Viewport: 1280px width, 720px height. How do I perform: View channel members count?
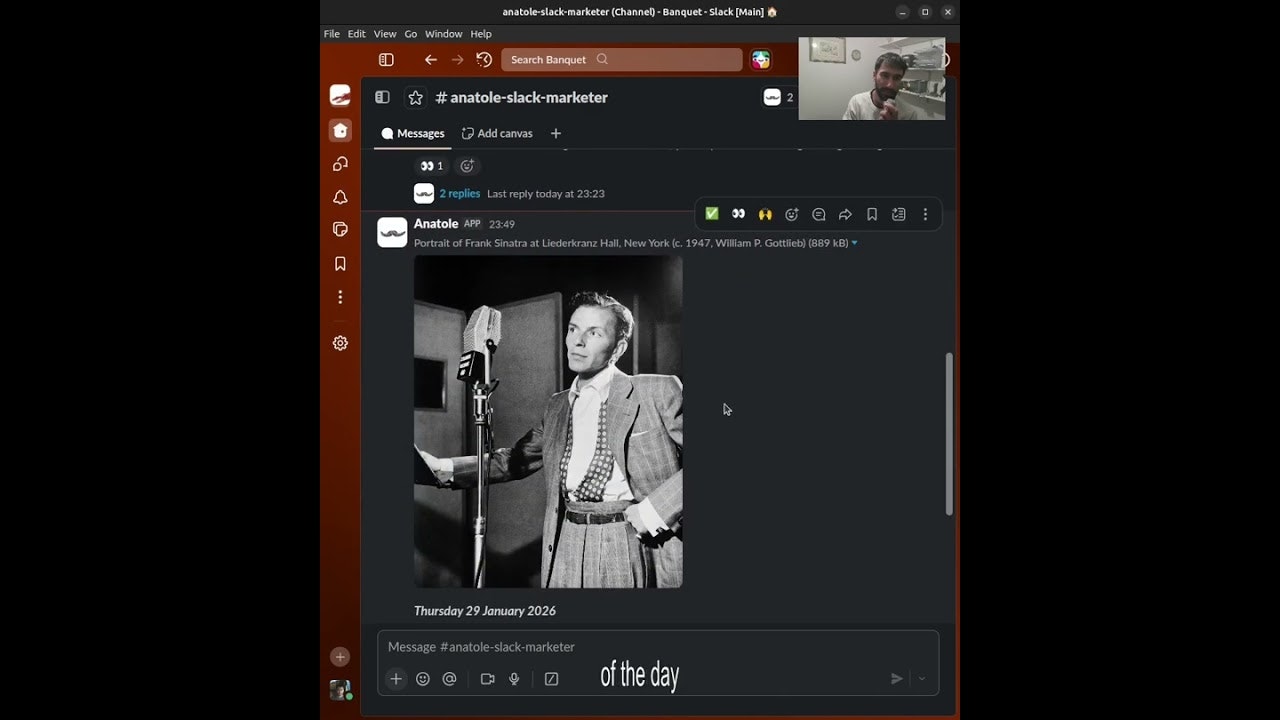pos(779,97)
